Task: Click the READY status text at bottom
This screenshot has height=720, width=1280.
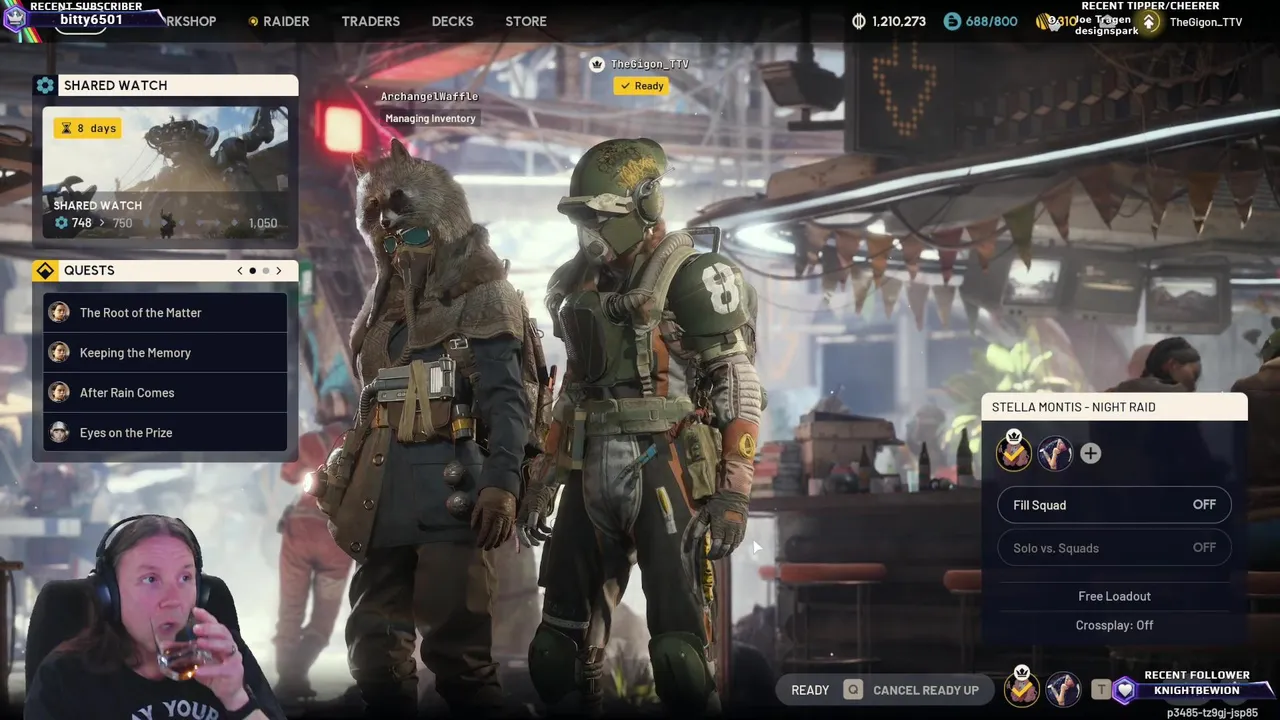Action: coord(810,690)
